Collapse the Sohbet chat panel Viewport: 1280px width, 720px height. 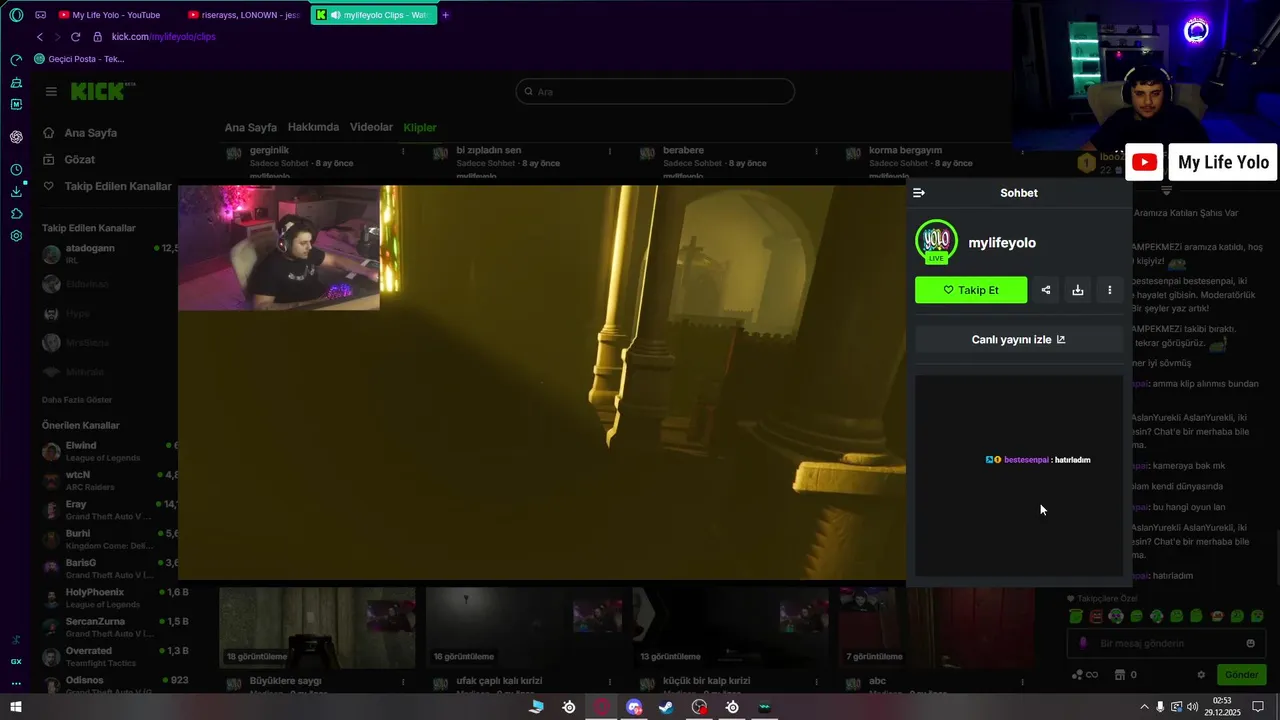pyautogui.click(x=919, y=193)
